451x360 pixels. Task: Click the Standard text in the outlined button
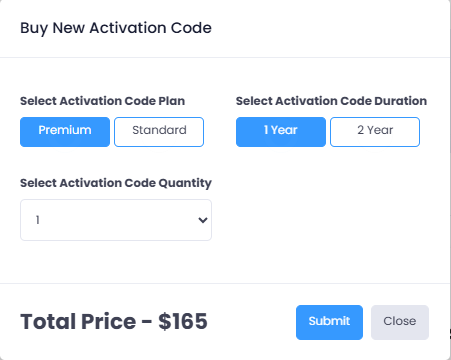point(159,130)
